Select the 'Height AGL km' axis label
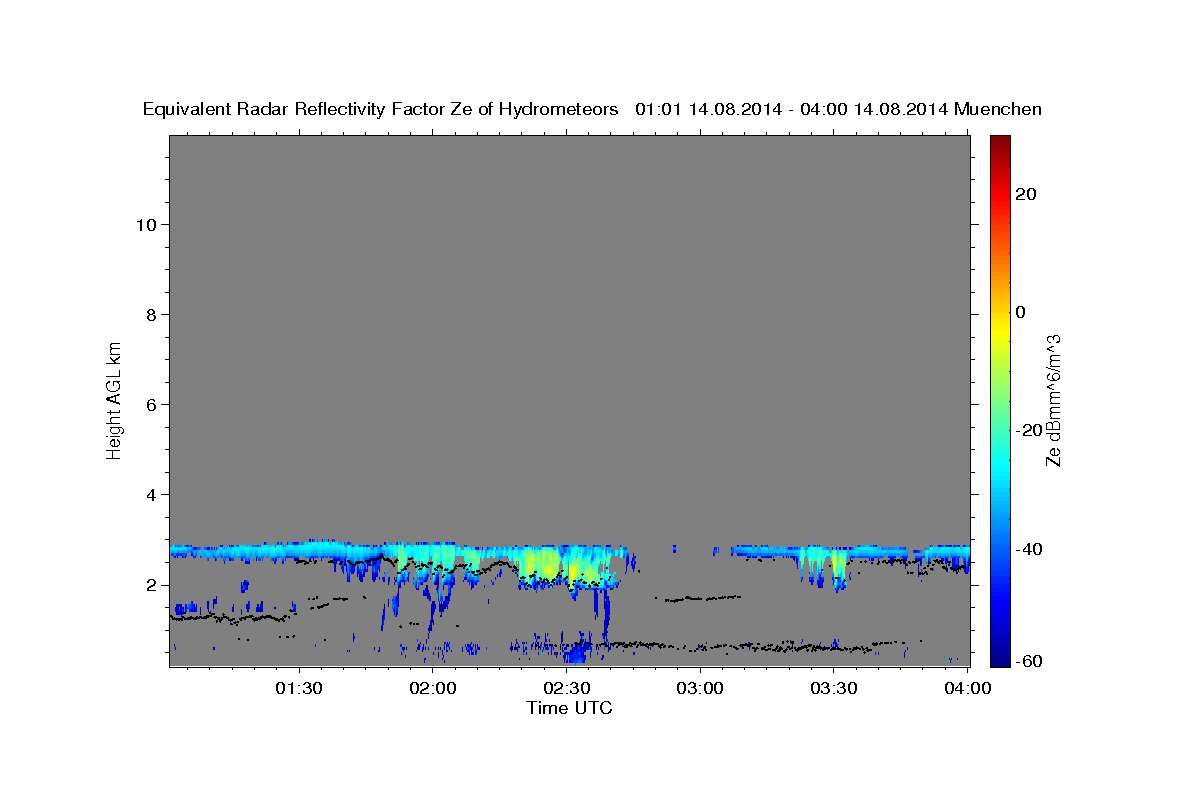 [115, 399]
